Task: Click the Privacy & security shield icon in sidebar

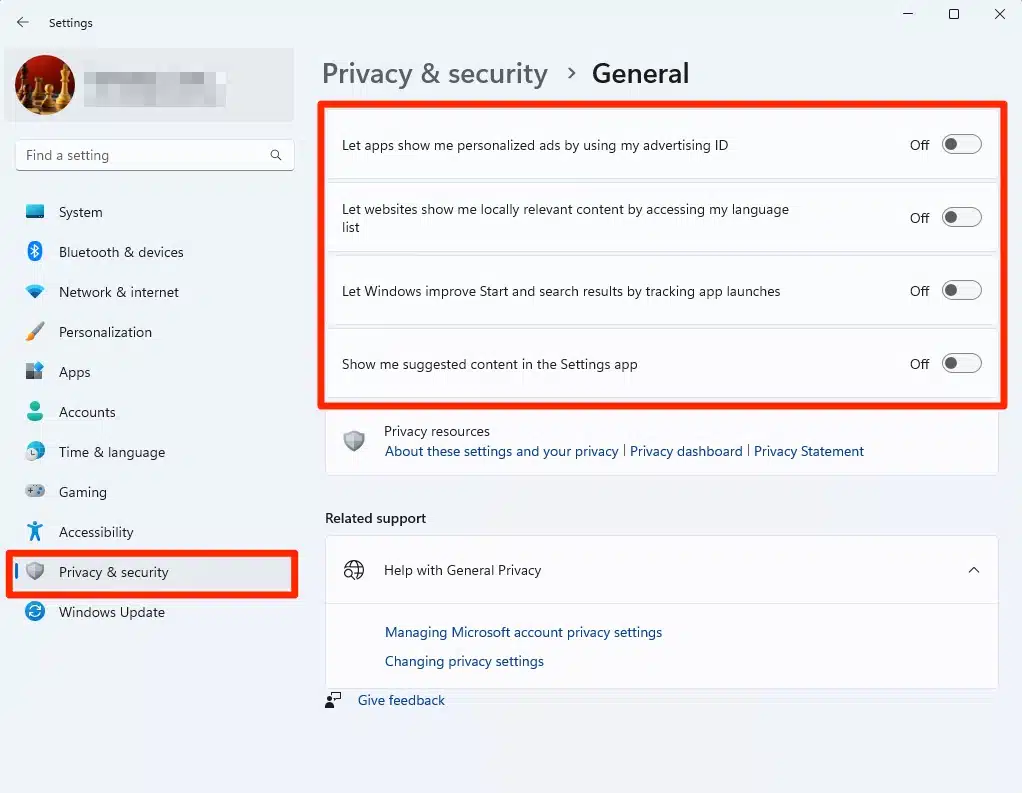Action: click(x=35, y=571)
